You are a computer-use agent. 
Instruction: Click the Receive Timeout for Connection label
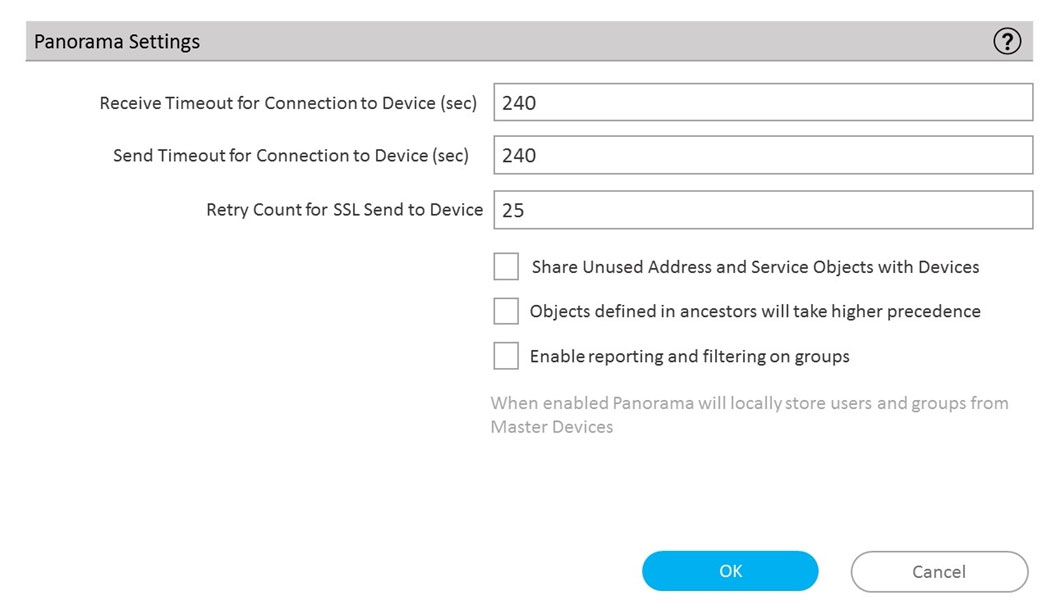(x=288, y=103)
